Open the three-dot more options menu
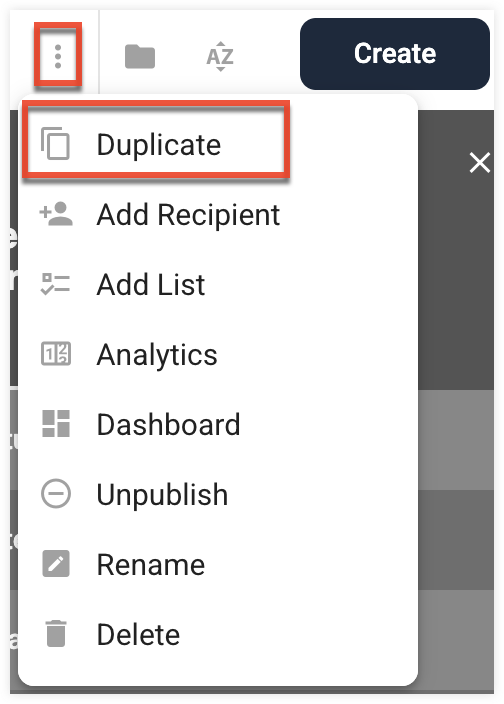This screenshot has height=704, width=504. click(58, 56)
